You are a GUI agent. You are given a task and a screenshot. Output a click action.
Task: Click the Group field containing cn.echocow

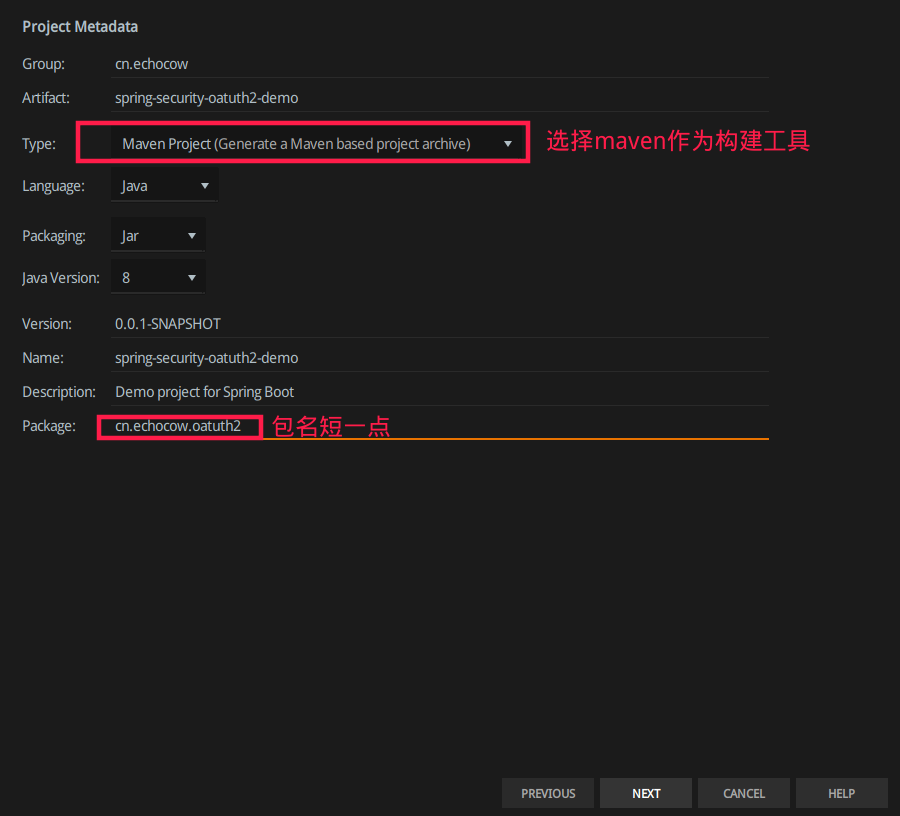point(300,63)
